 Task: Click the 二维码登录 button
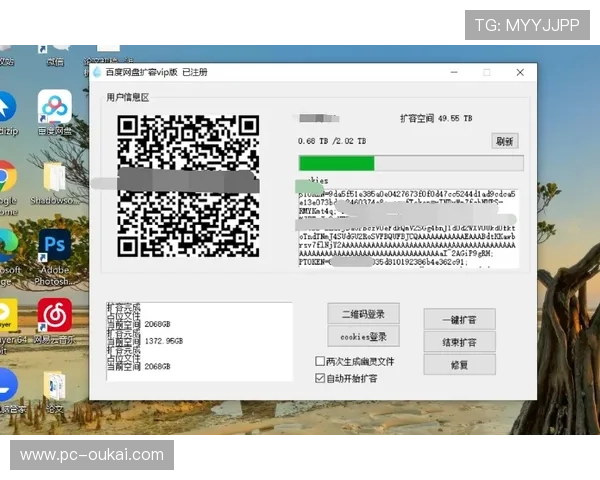[363, 314]
